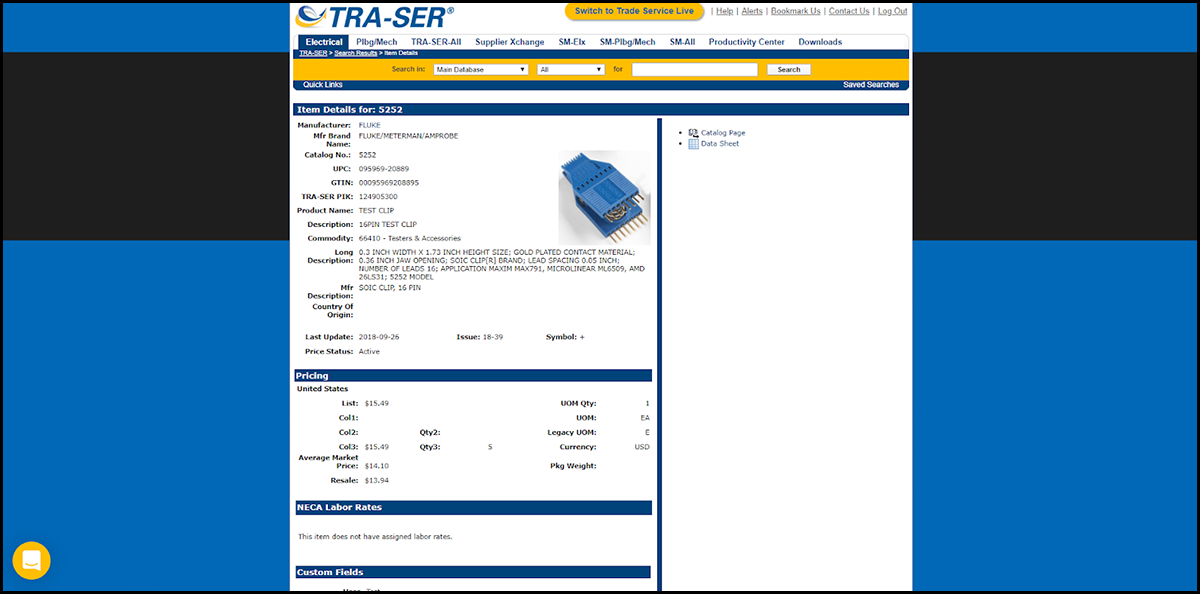
Task: Click the manufacturer name FLUKE
Action: click(x=369, y=125)
